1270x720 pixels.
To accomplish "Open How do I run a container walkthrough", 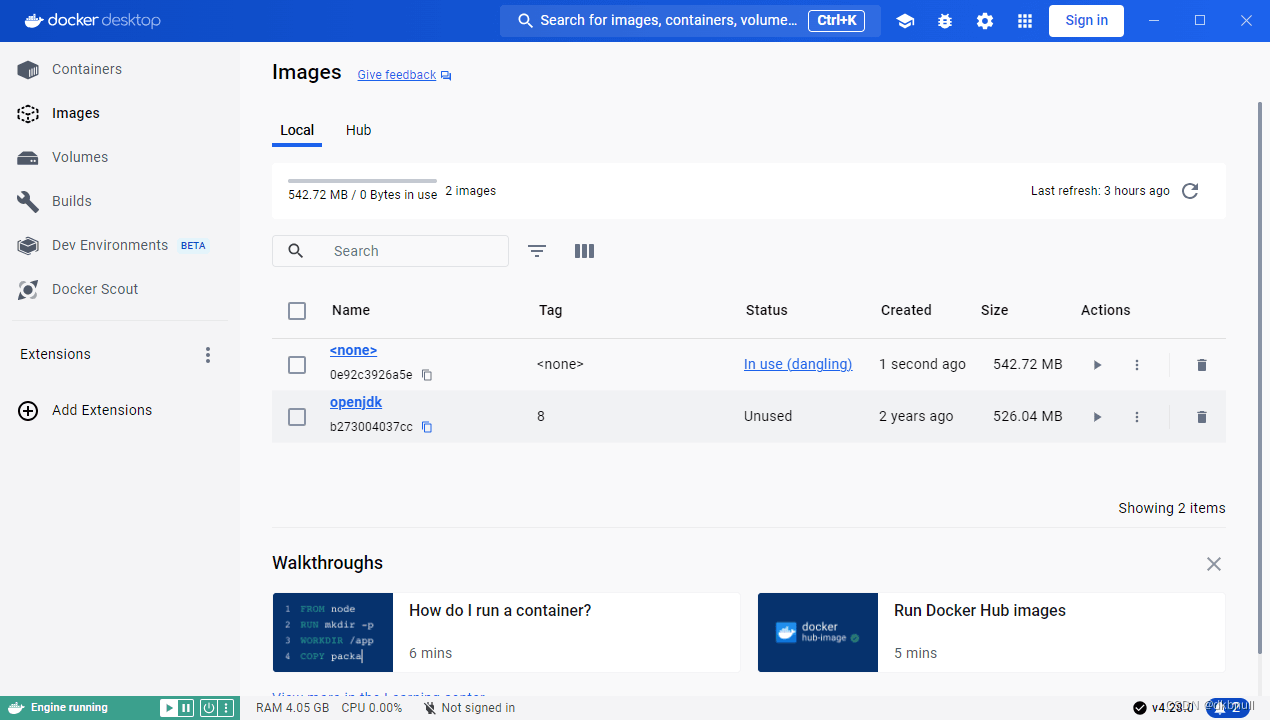I will (x=506, y=632).
